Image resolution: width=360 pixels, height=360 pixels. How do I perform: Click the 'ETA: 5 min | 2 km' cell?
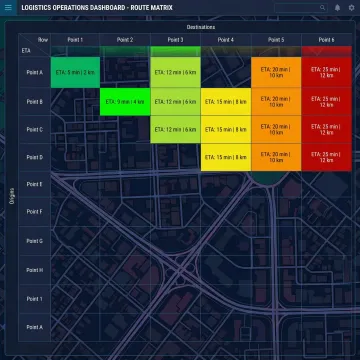click(x=75, y=72)
